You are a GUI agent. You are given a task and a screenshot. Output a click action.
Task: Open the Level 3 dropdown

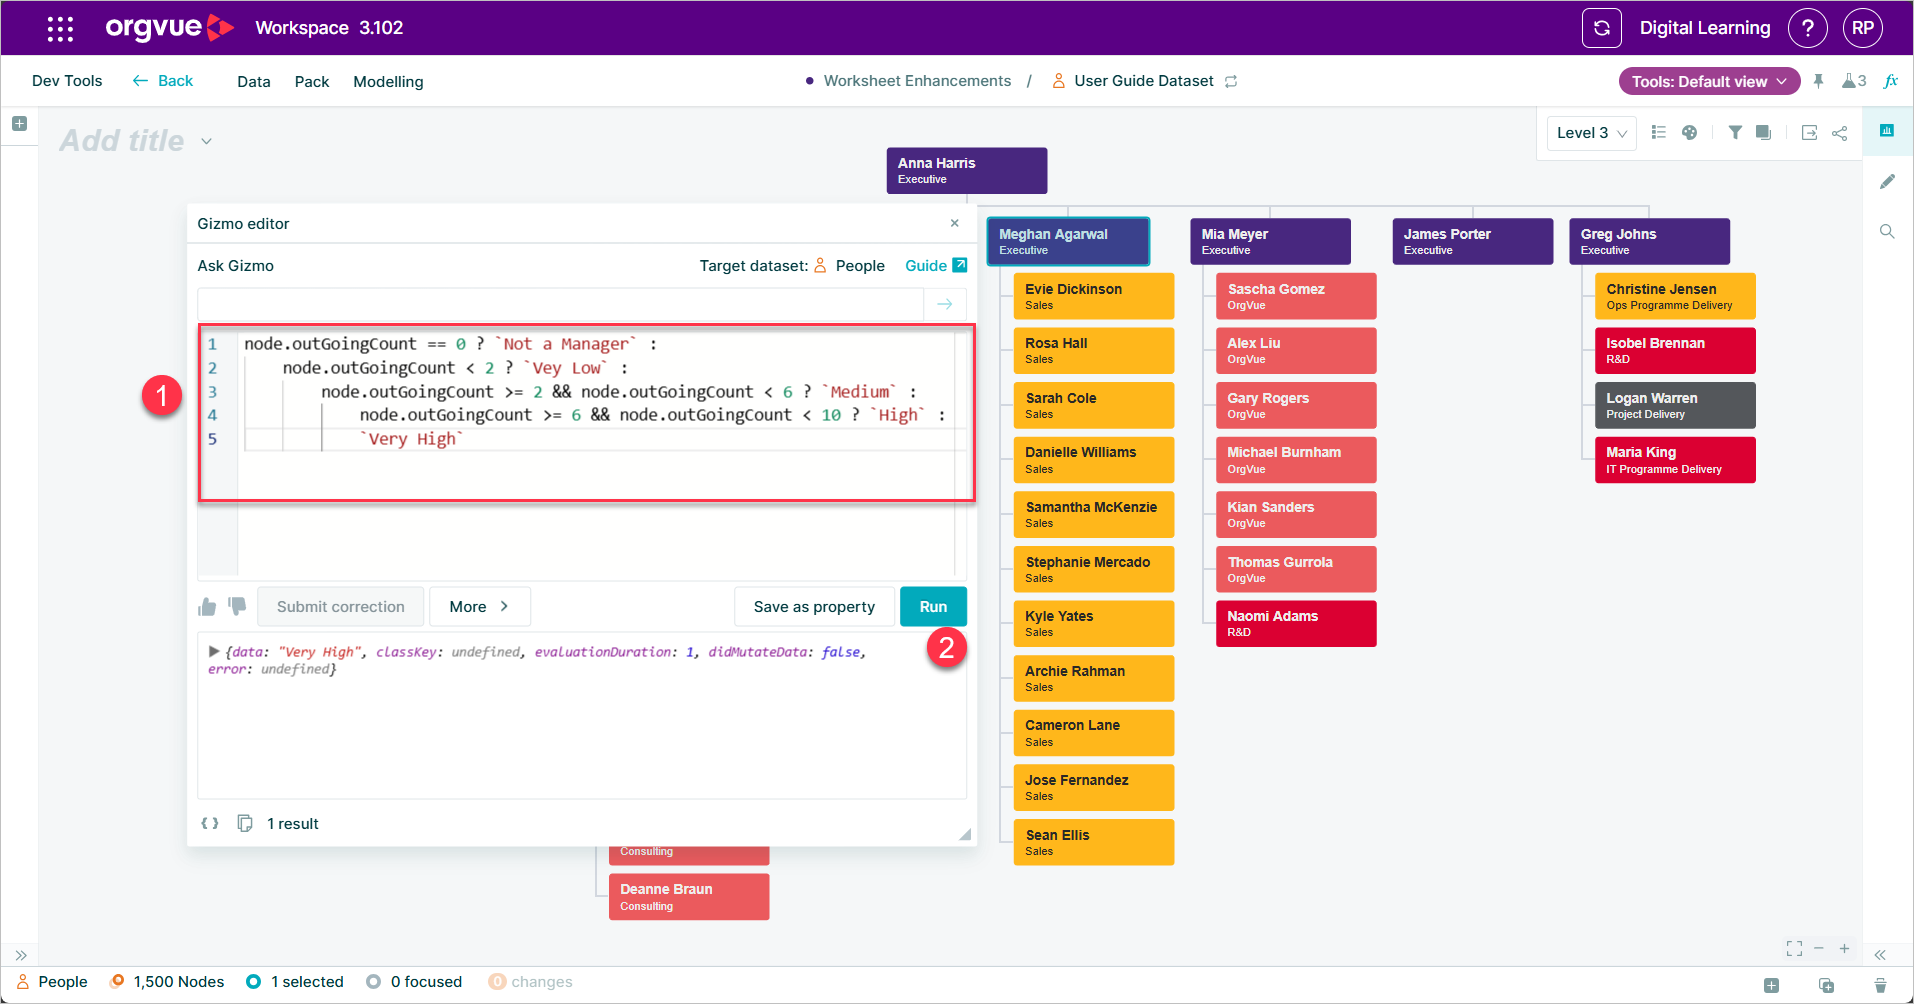click(x=1591, y=133)
